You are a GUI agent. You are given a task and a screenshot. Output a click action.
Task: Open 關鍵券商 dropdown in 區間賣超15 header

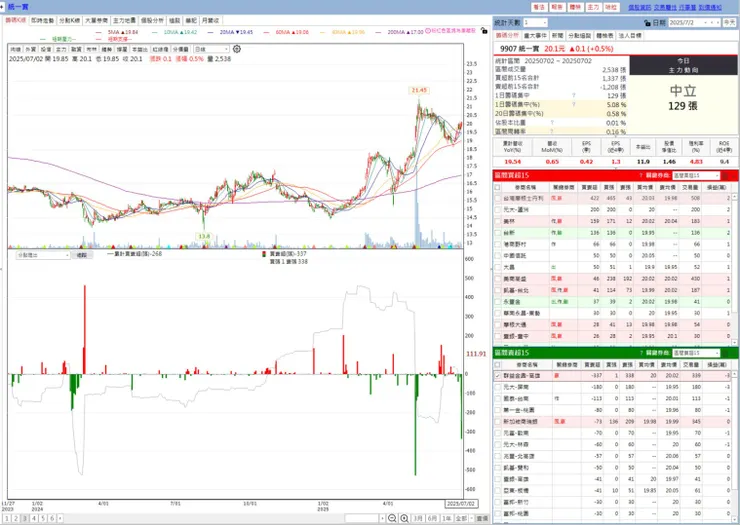[696, 353]
